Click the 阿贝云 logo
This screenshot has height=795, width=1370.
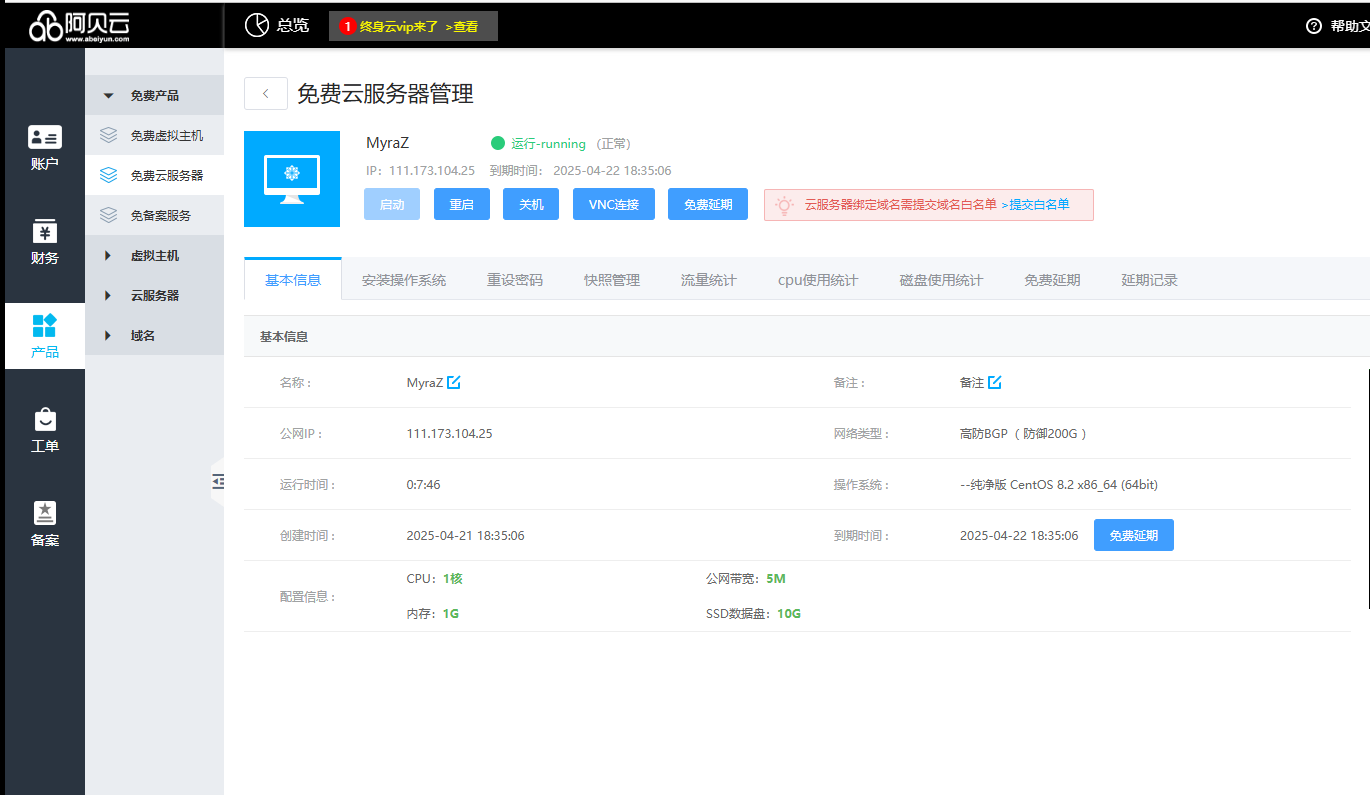(80, 26)
